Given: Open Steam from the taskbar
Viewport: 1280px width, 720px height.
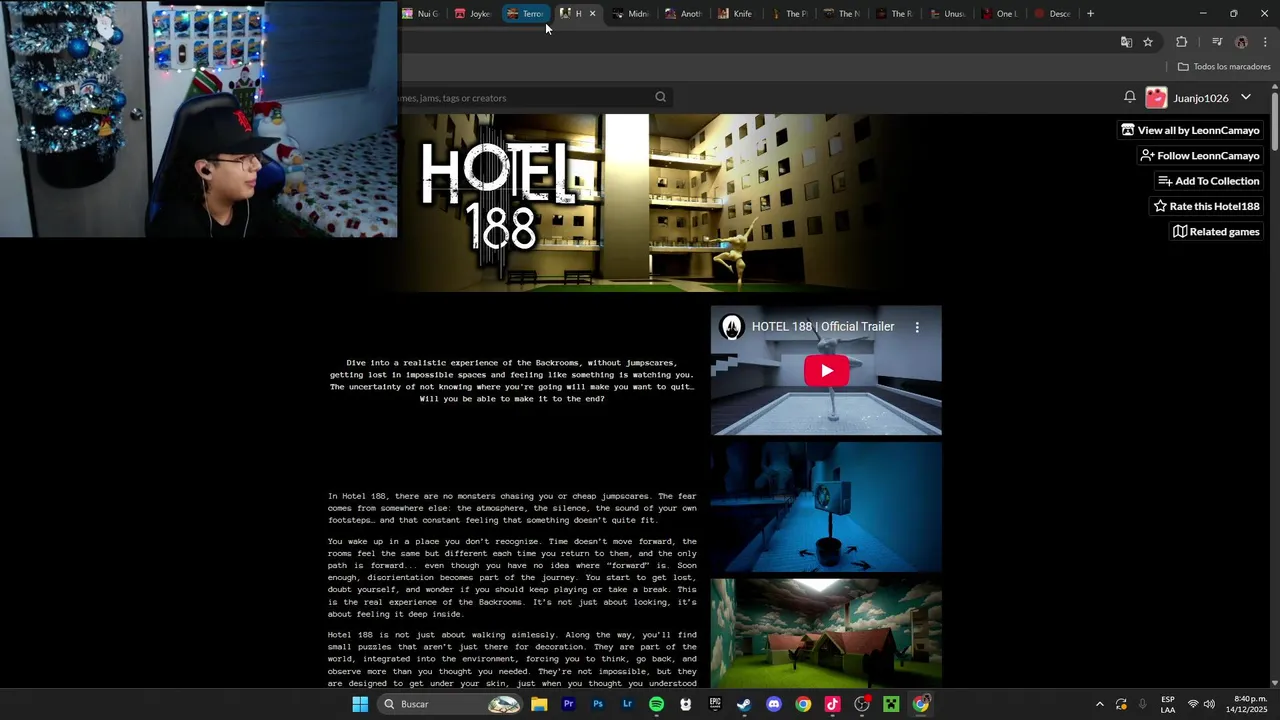Looking at the screenshot, I should 744,704.
